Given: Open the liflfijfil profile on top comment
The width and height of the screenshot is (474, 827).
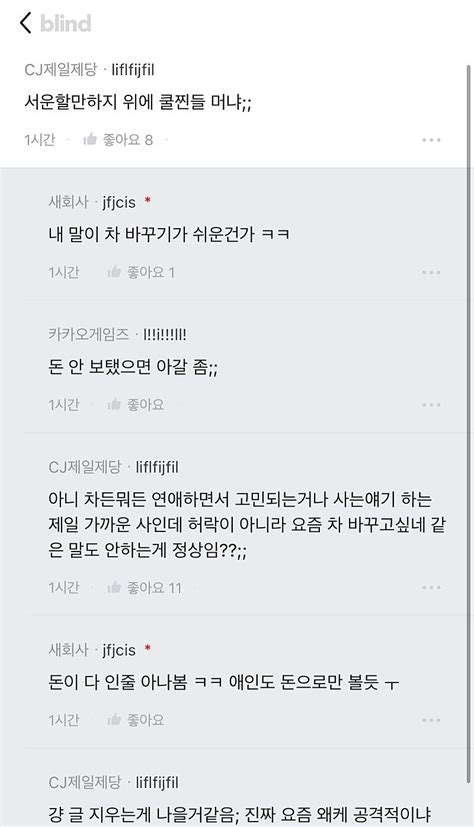Looking at the screenshot, I should 133,70.
